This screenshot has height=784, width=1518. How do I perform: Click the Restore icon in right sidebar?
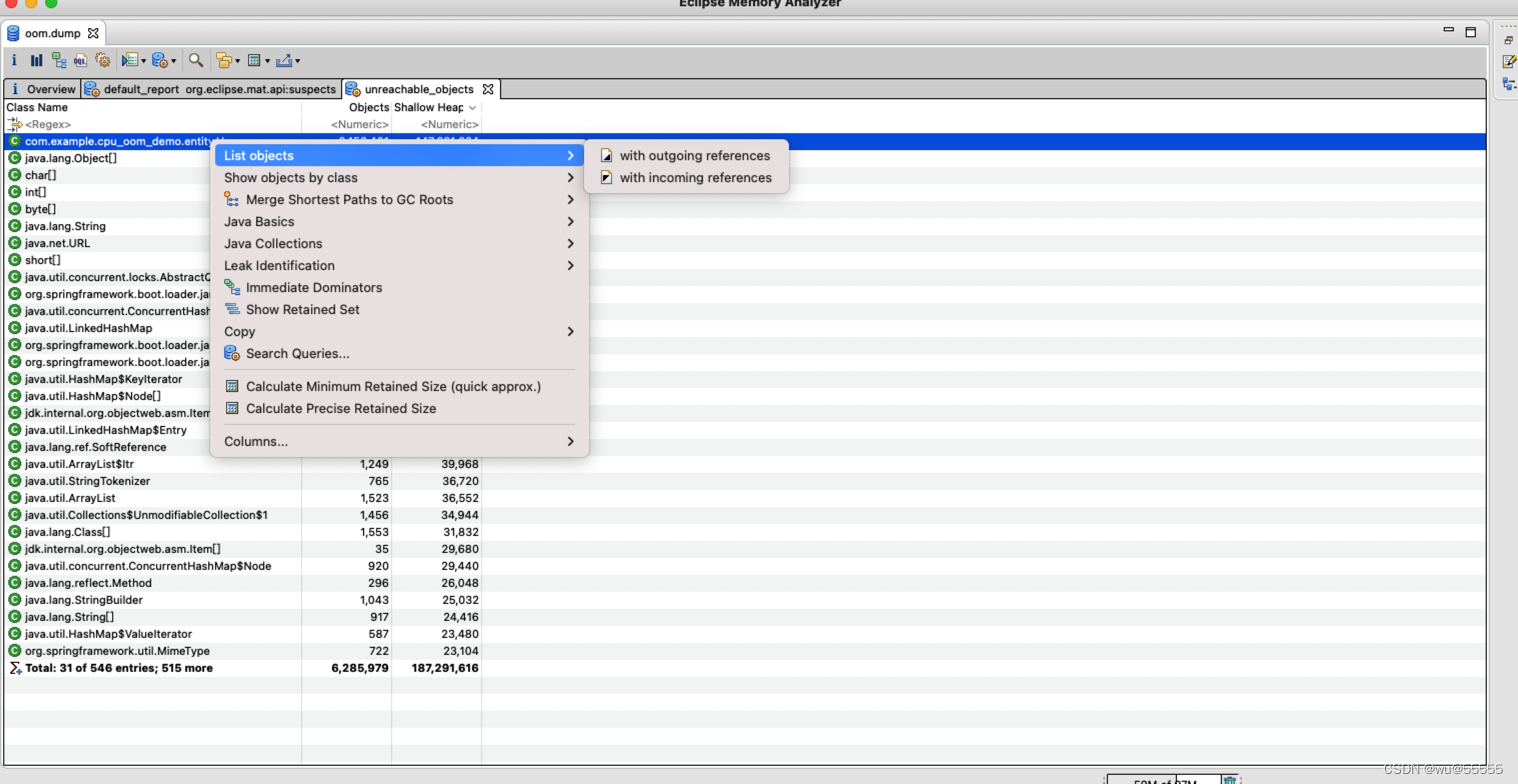coord(1509,40)
